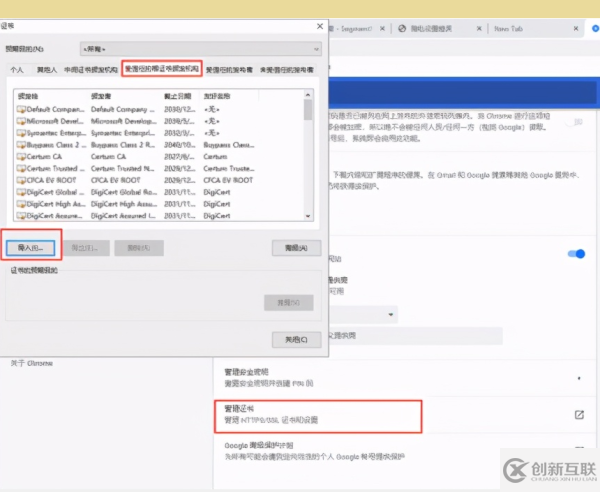Close the middle Chrome tab with globe icon
This screenshot has height=492, width=600.
[x=479, y=29]
